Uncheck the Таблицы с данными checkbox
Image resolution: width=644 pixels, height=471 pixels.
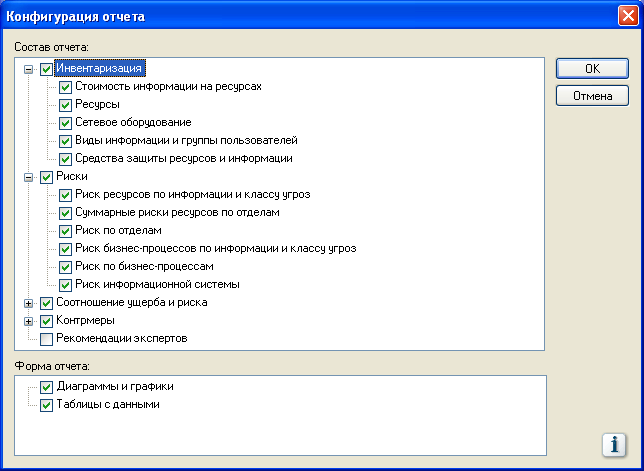coord(46,405)
